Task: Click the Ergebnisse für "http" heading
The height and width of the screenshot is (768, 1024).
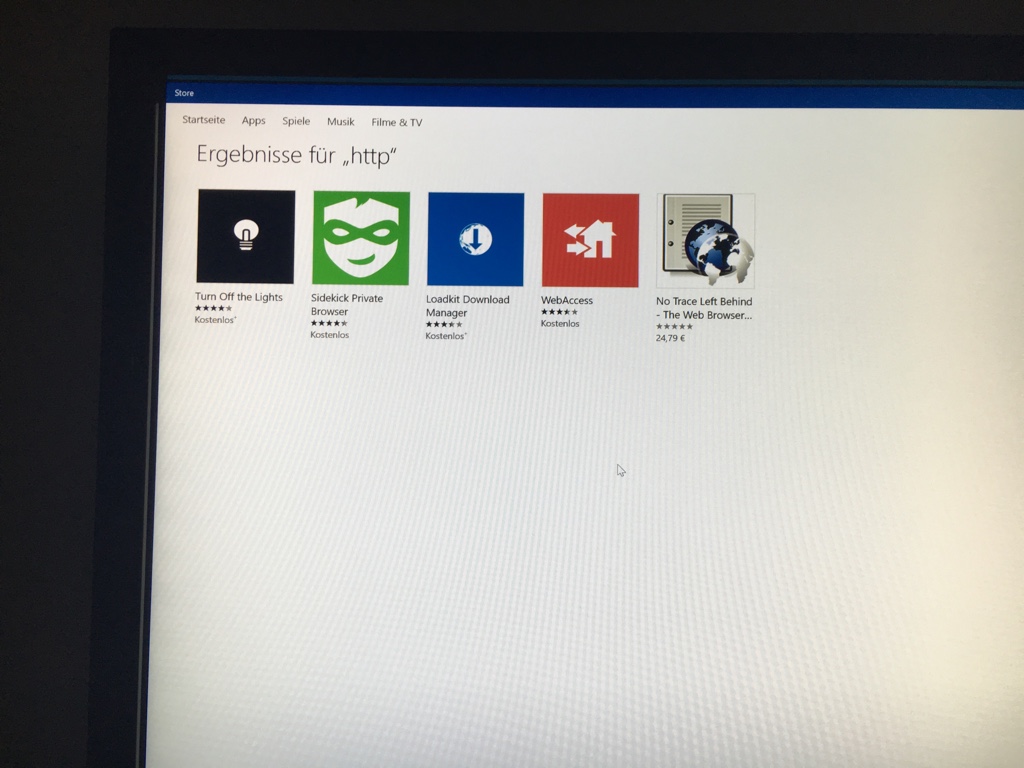Action: click(x=296, y=155)
